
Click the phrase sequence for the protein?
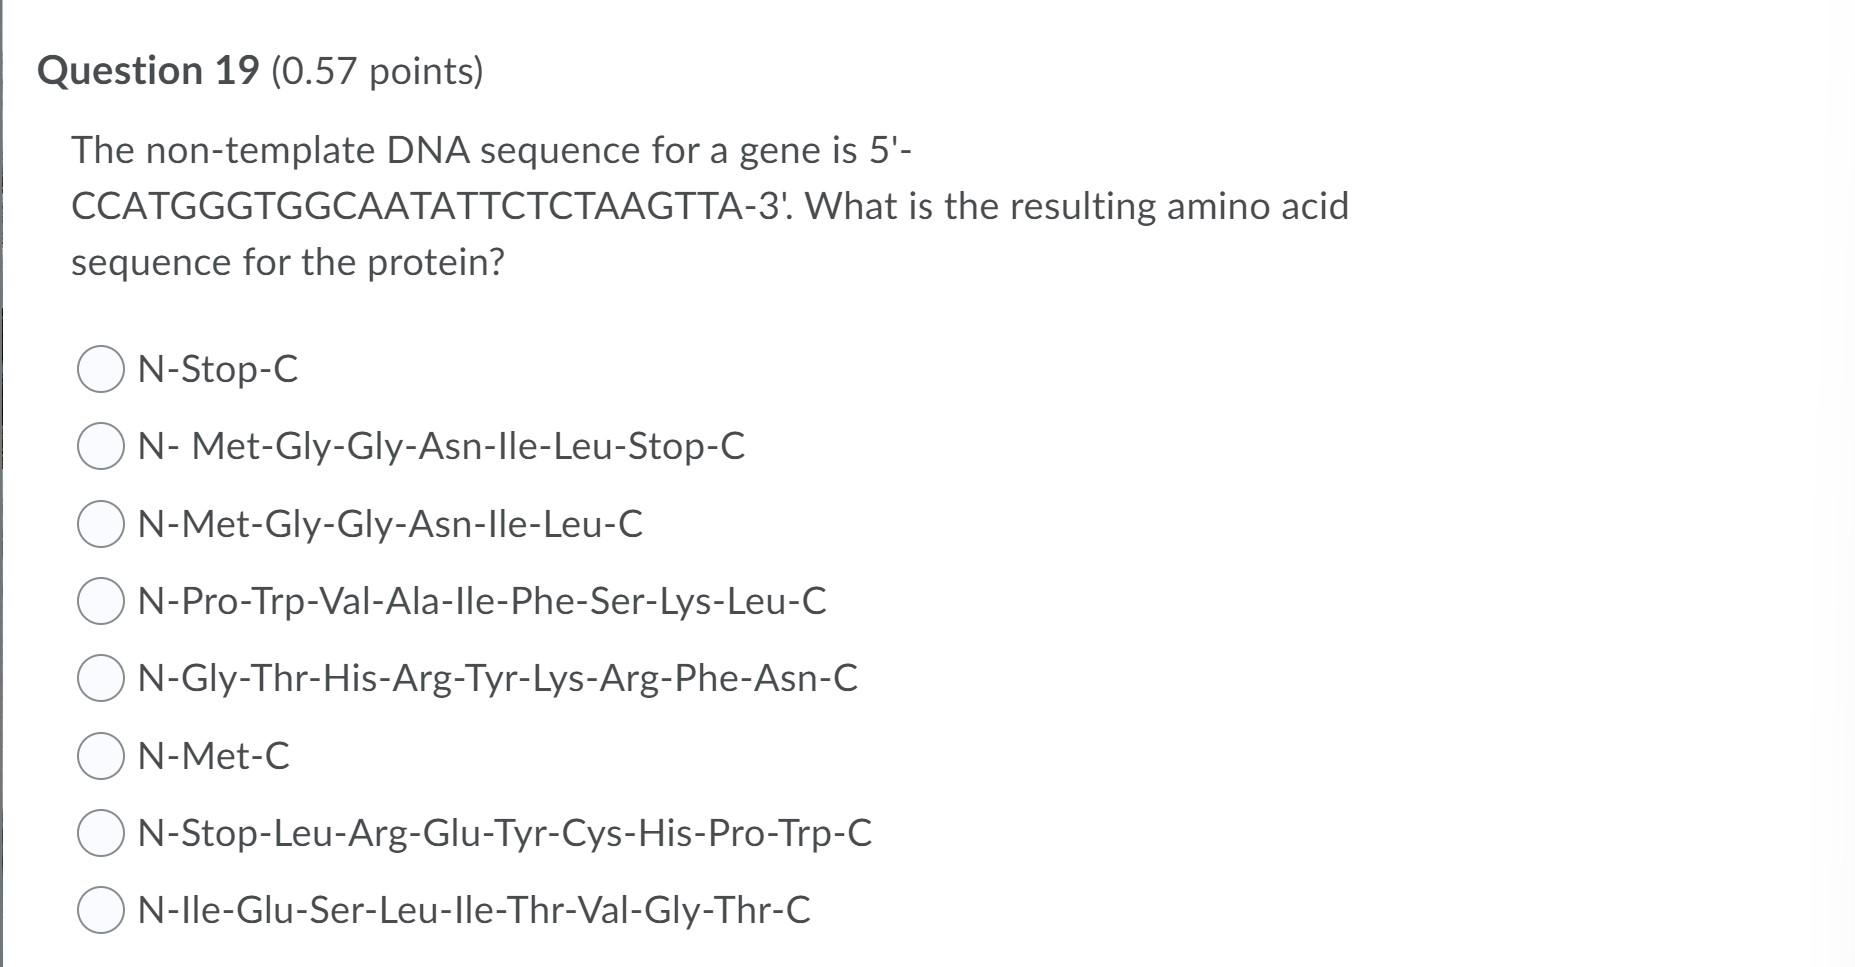click(288, 262)
